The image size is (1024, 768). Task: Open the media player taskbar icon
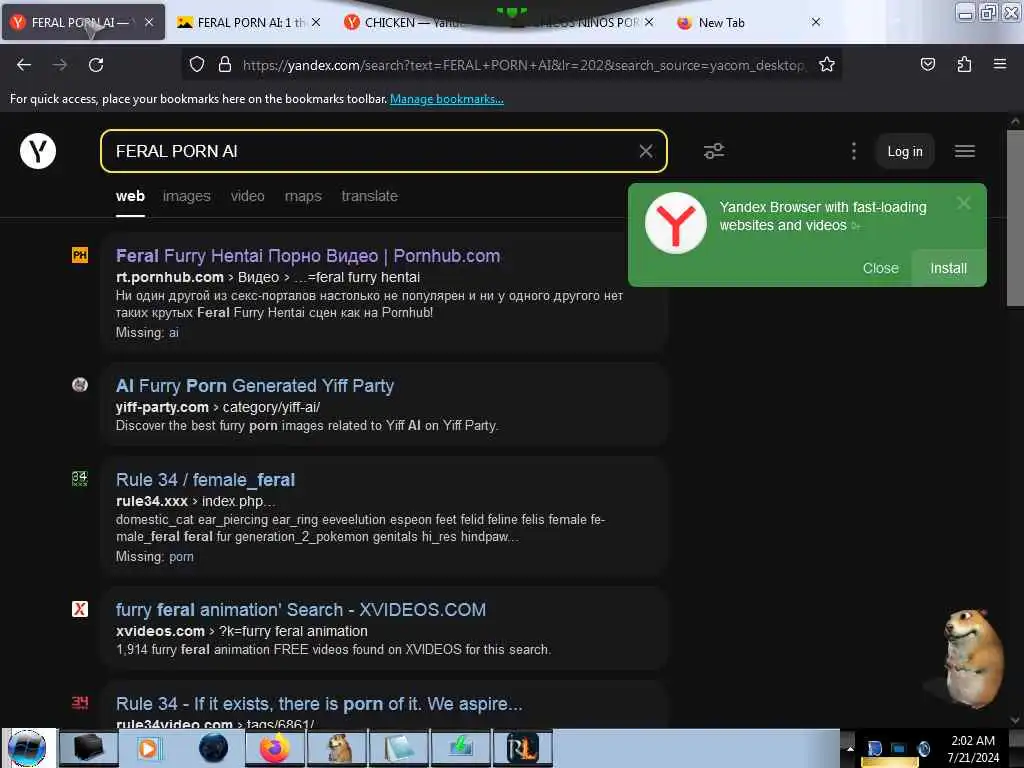click(148, 748)
